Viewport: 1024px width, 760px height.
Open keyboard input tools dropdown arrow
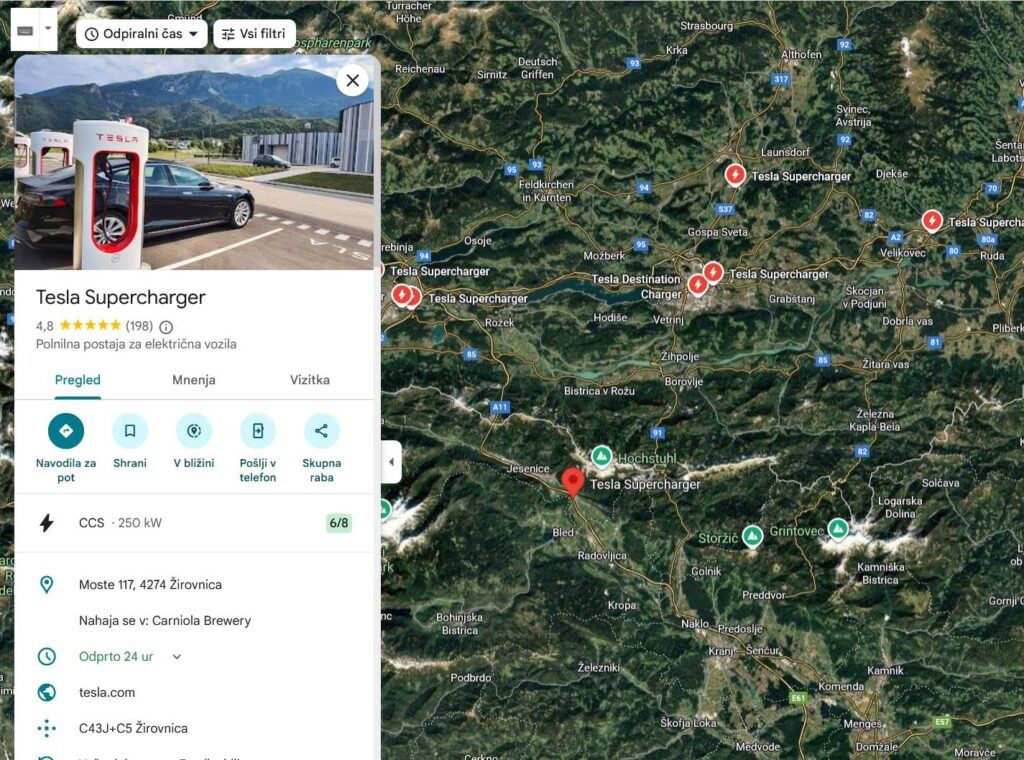pos(48,29)
